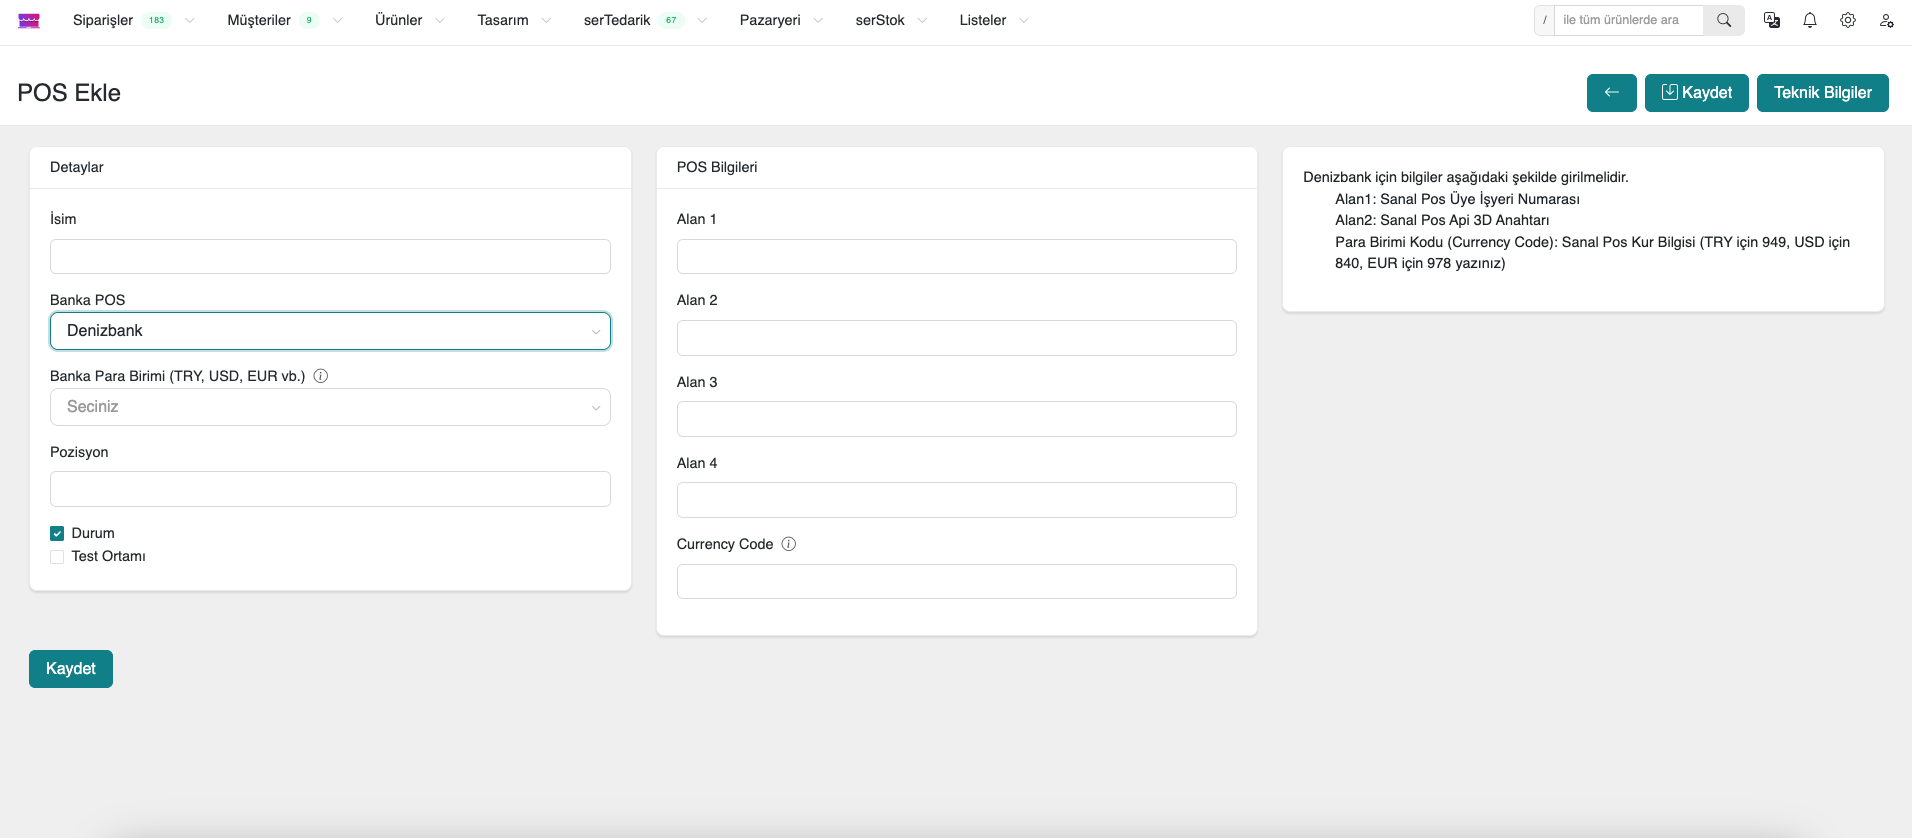Screen dimensions: 1912x838
Task: Click the Teknik Bilgiler button
Action: click(x=1822, y=93)
